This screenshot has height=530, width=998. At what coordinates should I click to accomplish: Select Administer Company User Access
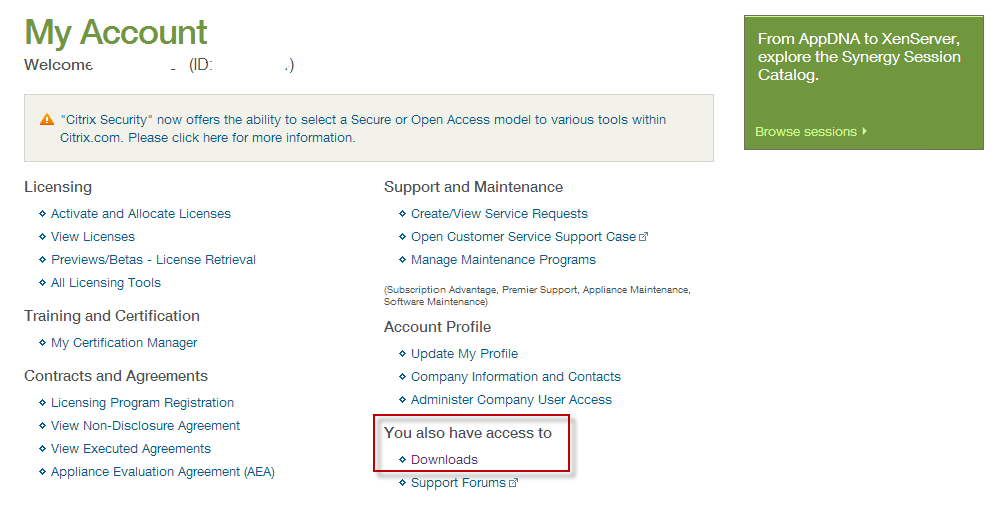point(511,400)
